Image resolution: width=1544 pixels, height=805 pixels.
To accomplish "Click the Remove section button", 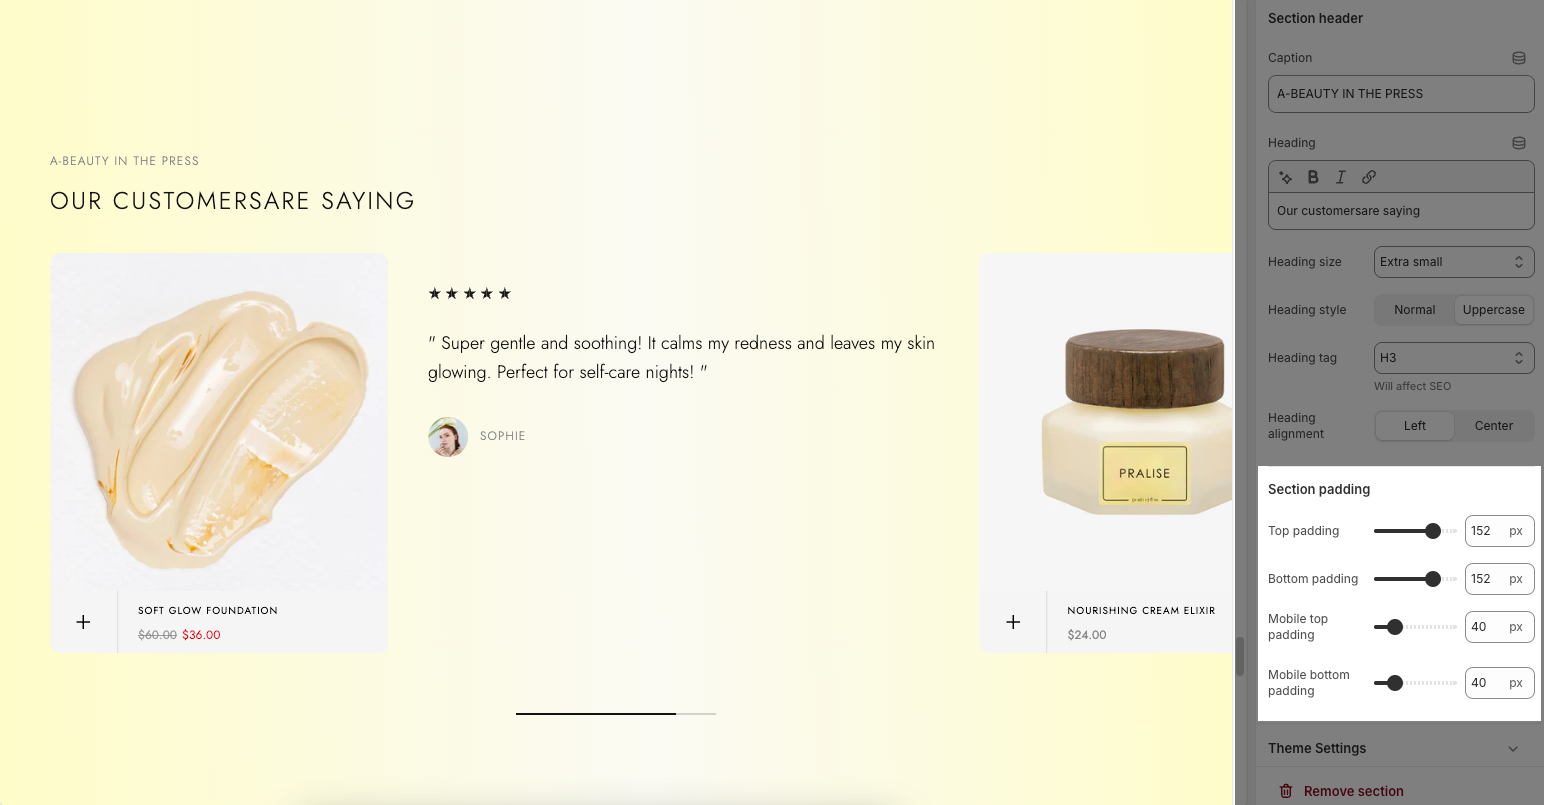I will tap(1341, 791).
